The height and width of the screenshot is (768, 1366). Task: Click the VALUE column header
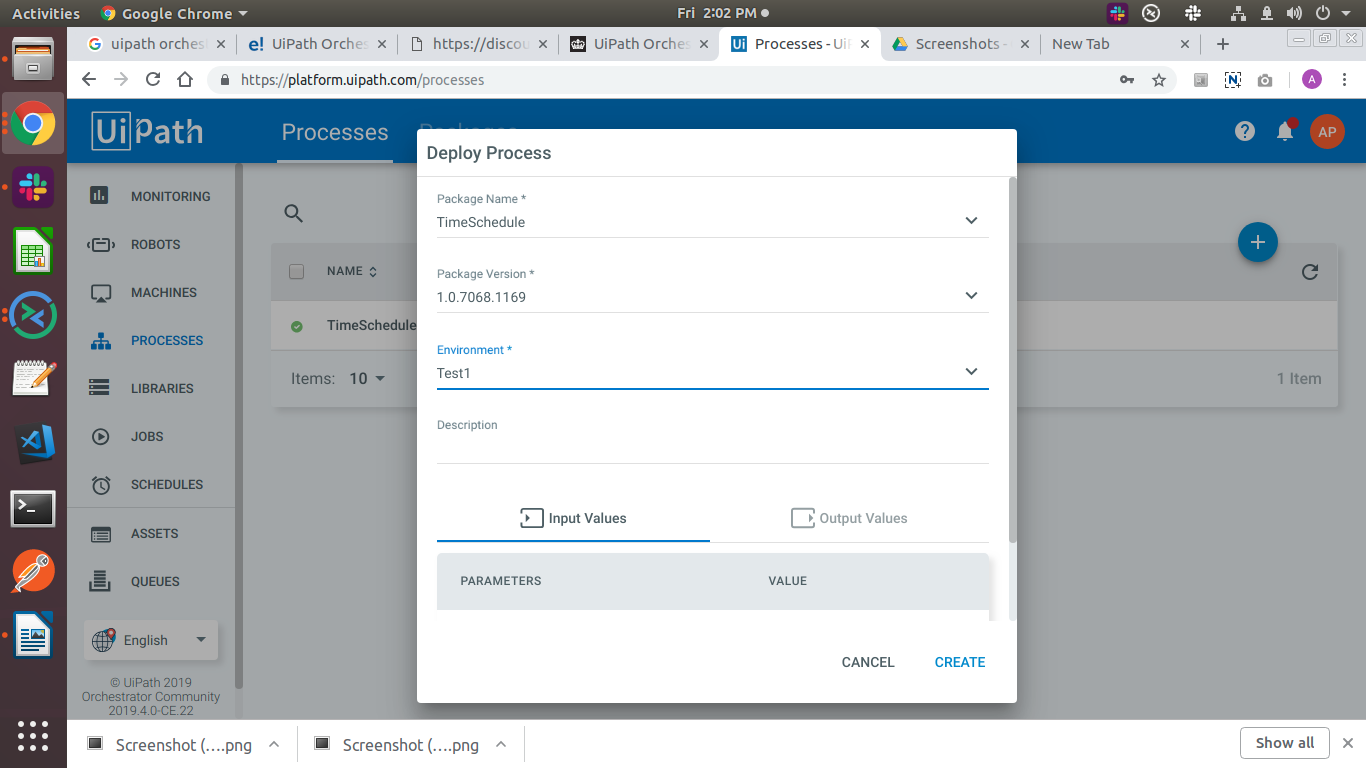787,581
